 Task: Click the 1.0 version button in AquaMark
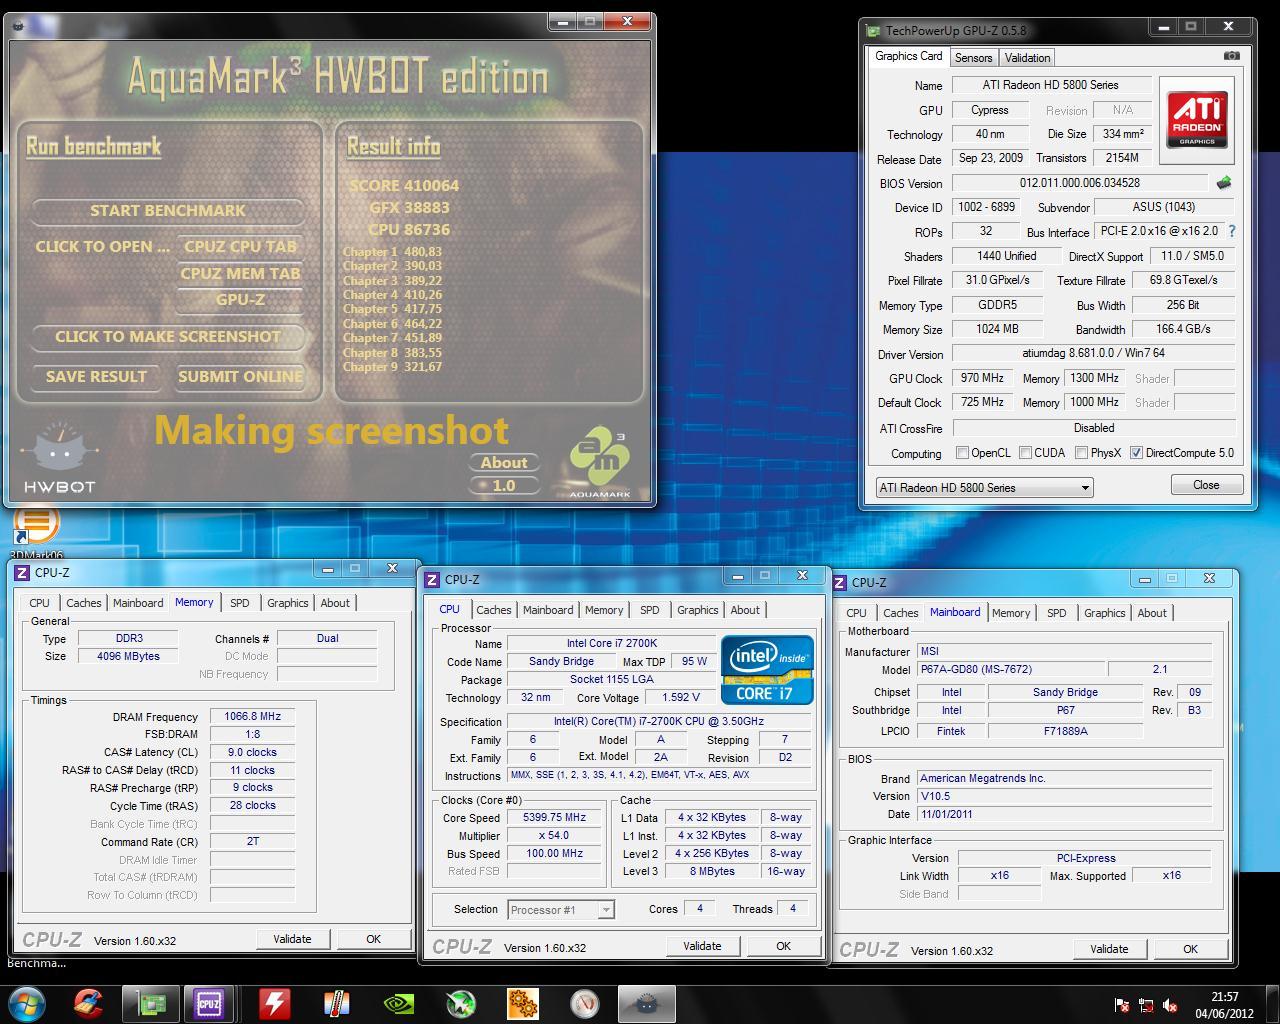504,486
